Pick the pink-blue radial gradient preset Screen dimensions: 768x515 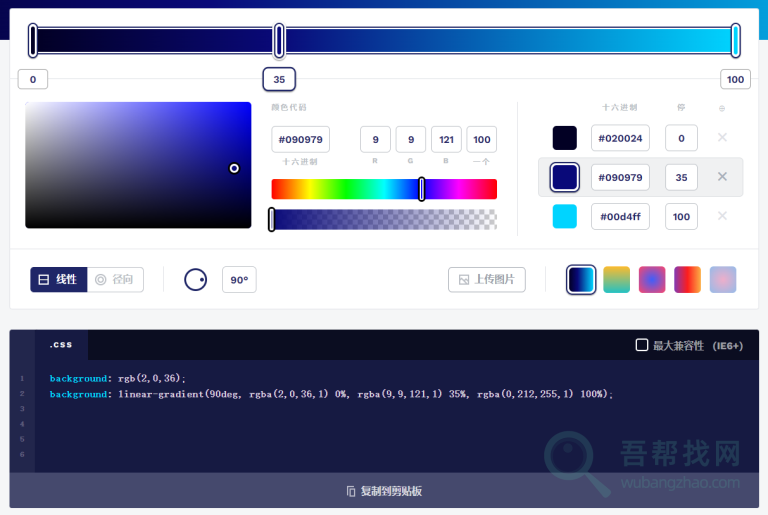(x=652, y=280)
